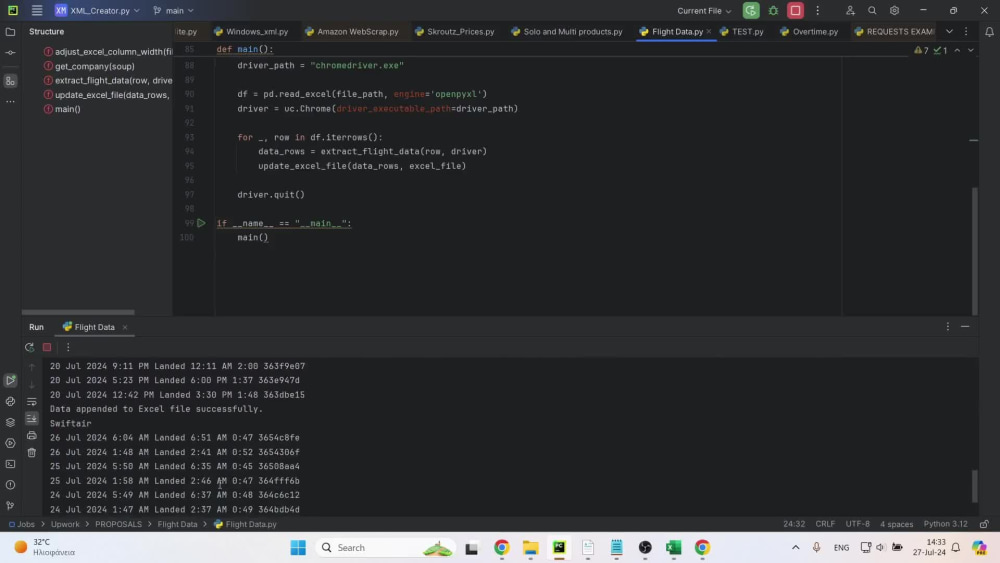This screenshot has height=563, width=1000.
Task: Toggle soft-wrap in Run console
Action: coord(31,402)
